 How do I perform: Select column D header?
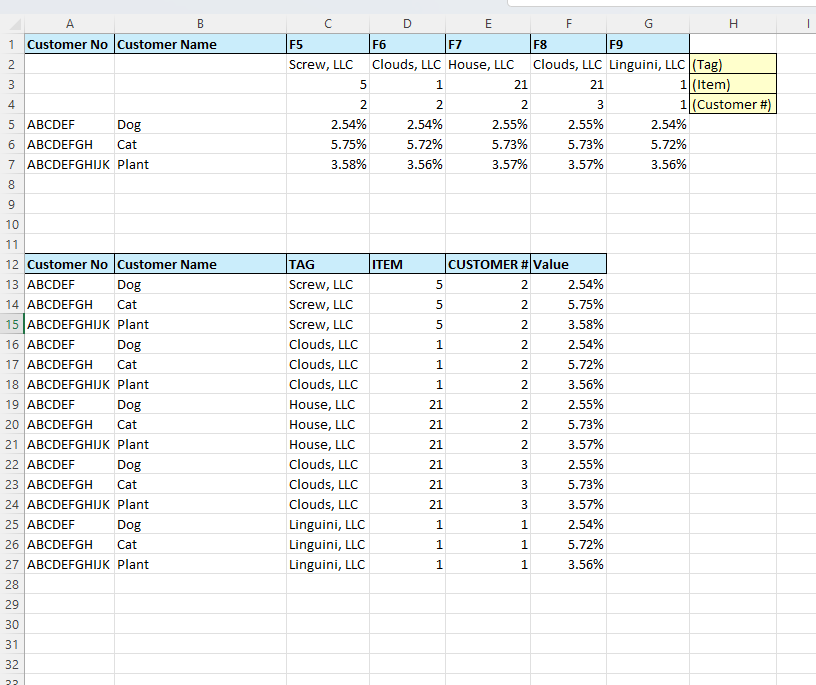click(x=407, y=24)
